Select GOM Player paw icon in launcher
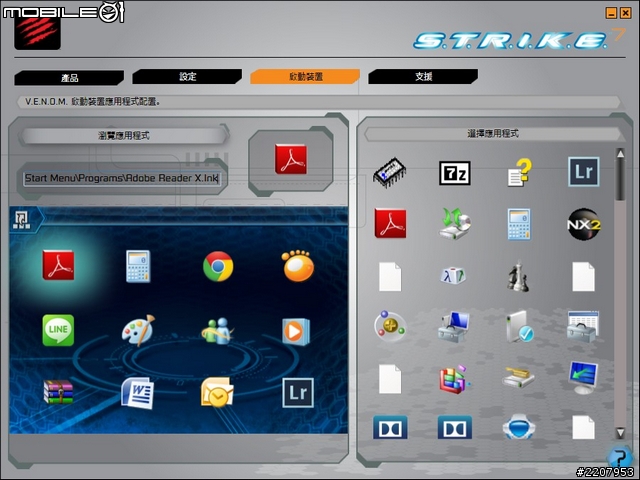This screenshot has width=640, height=480. tap(298, 266)
